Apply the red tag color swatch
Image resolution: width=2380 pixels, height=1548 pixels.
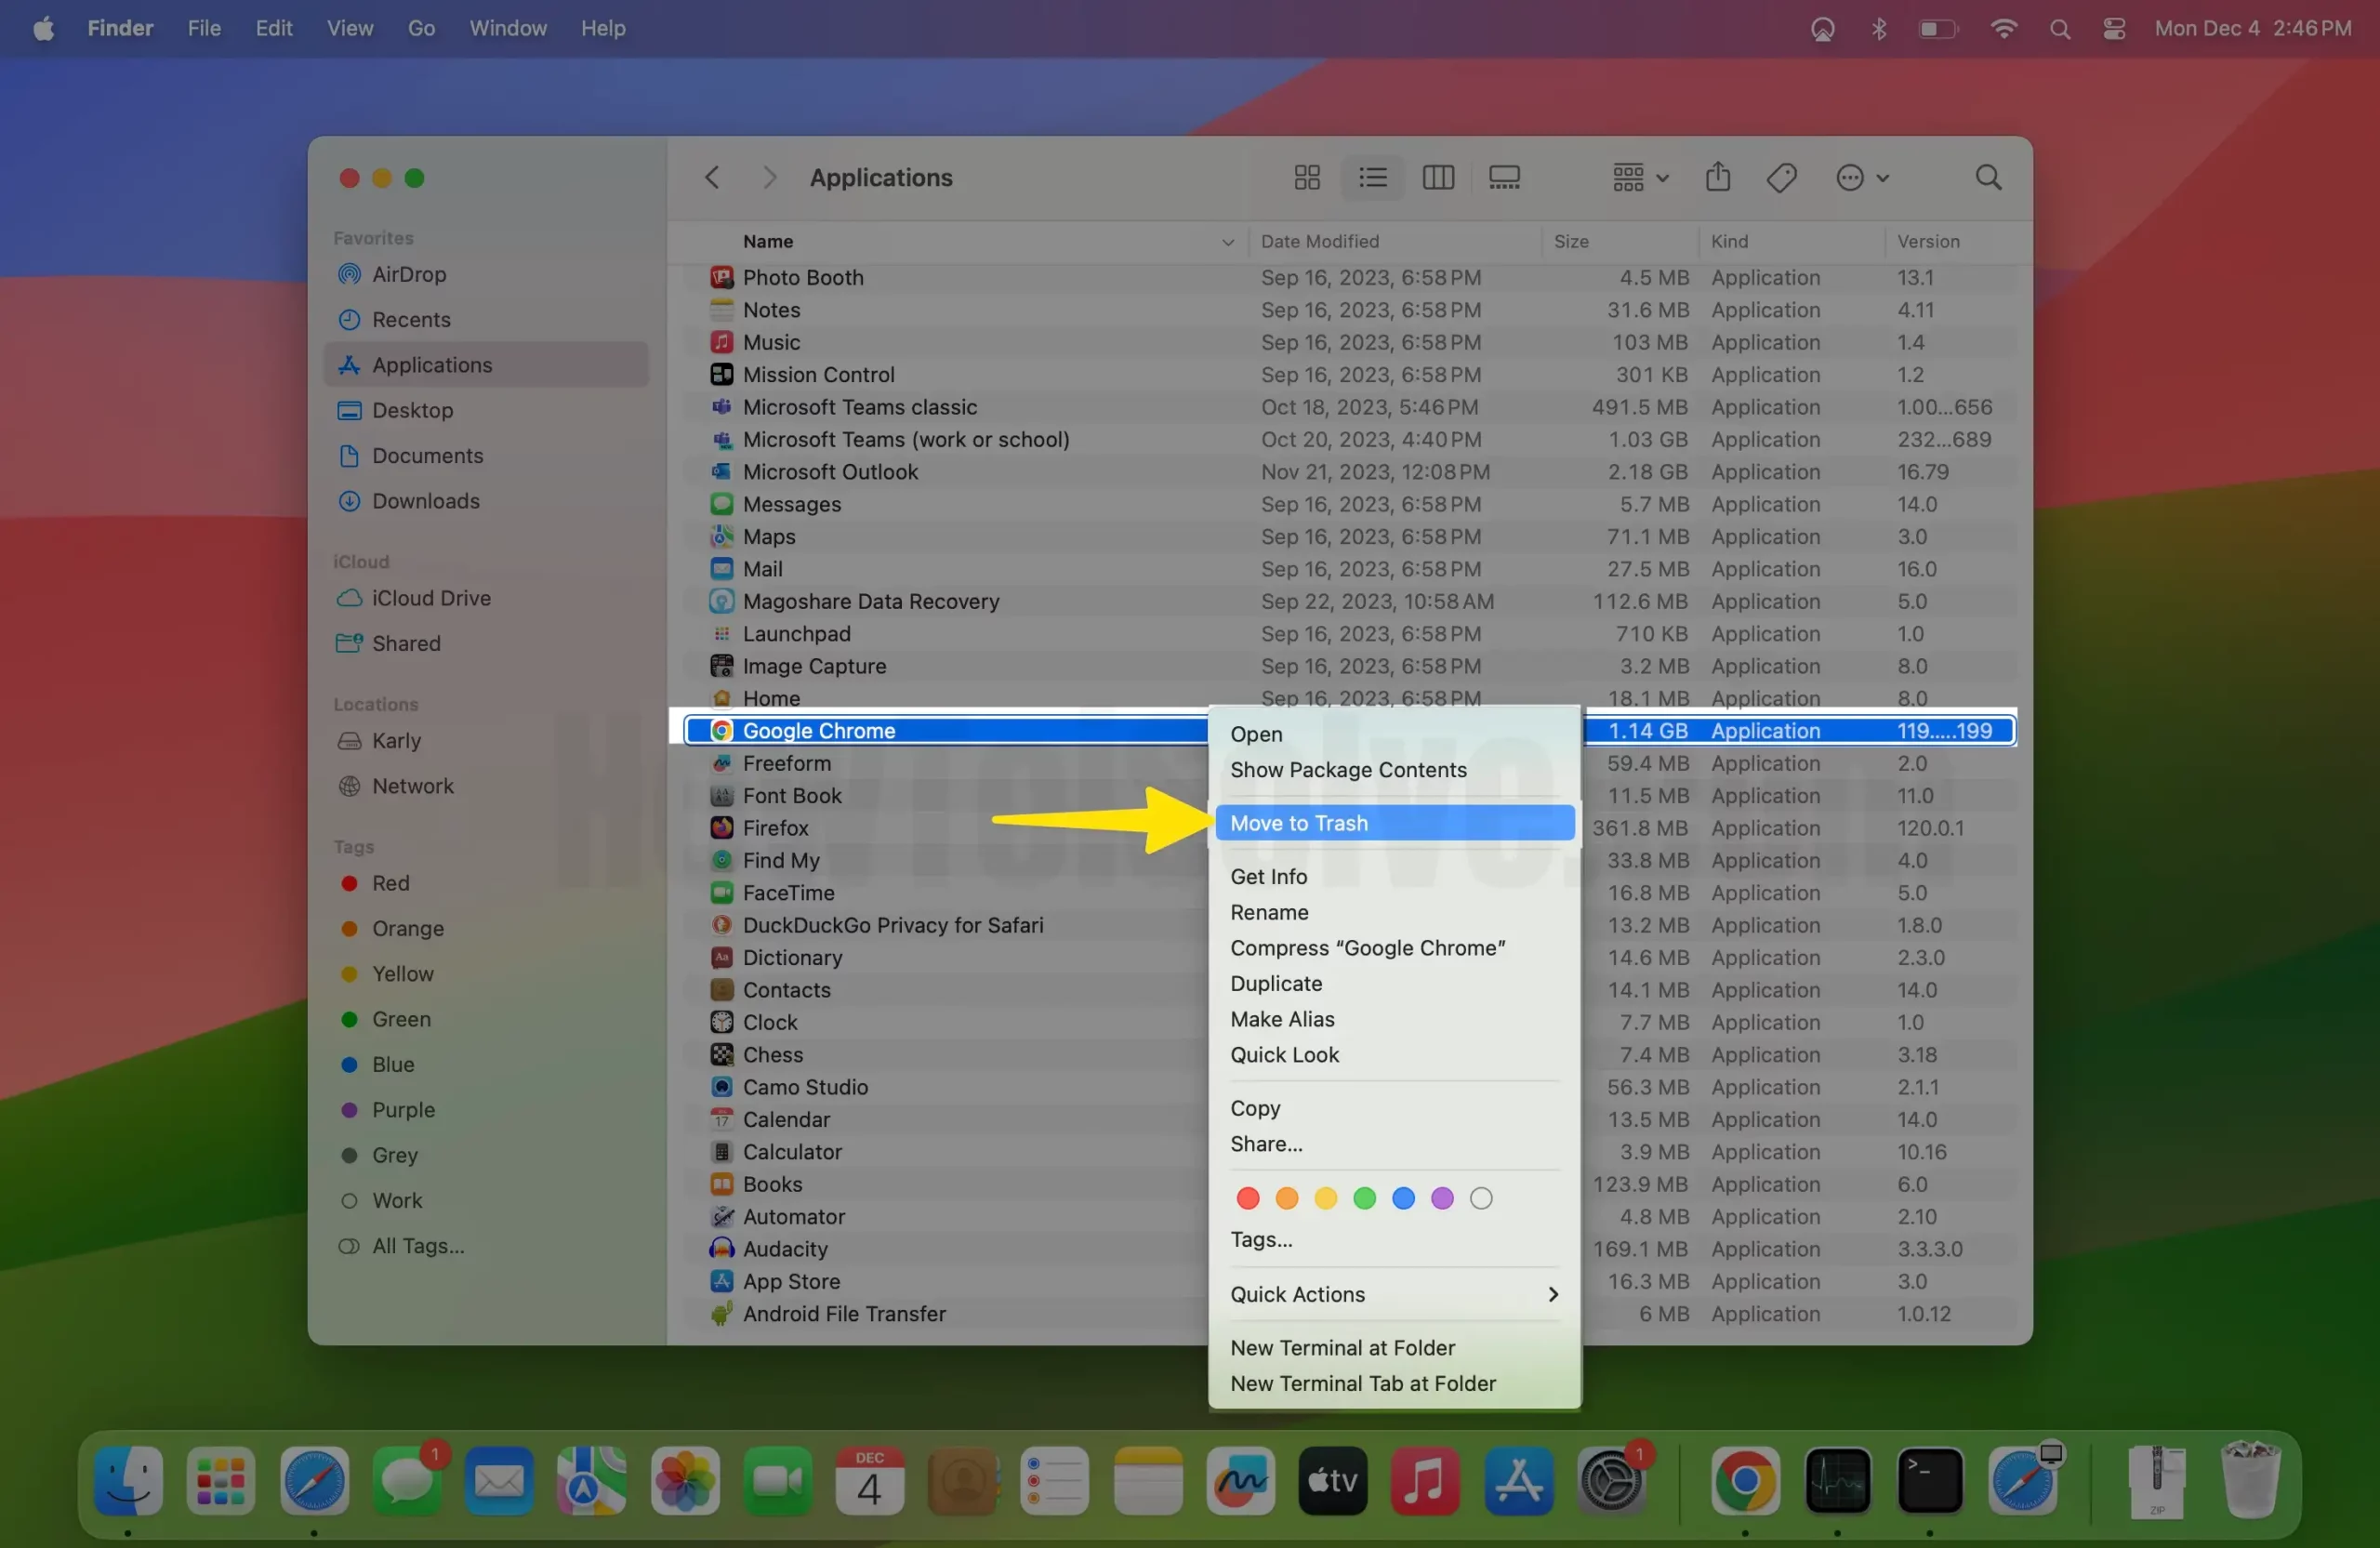1248,1198
